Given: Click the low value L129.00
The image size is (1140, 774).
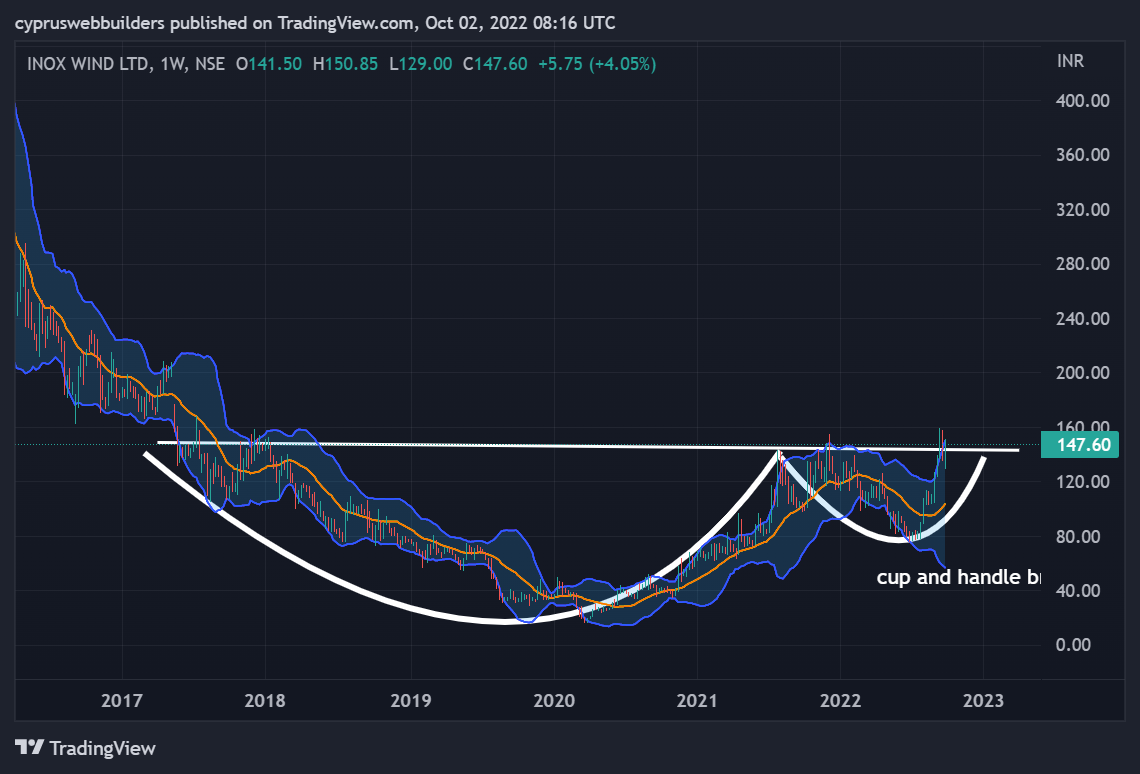Looking at the screenshot, I should [x=420, y=64].
